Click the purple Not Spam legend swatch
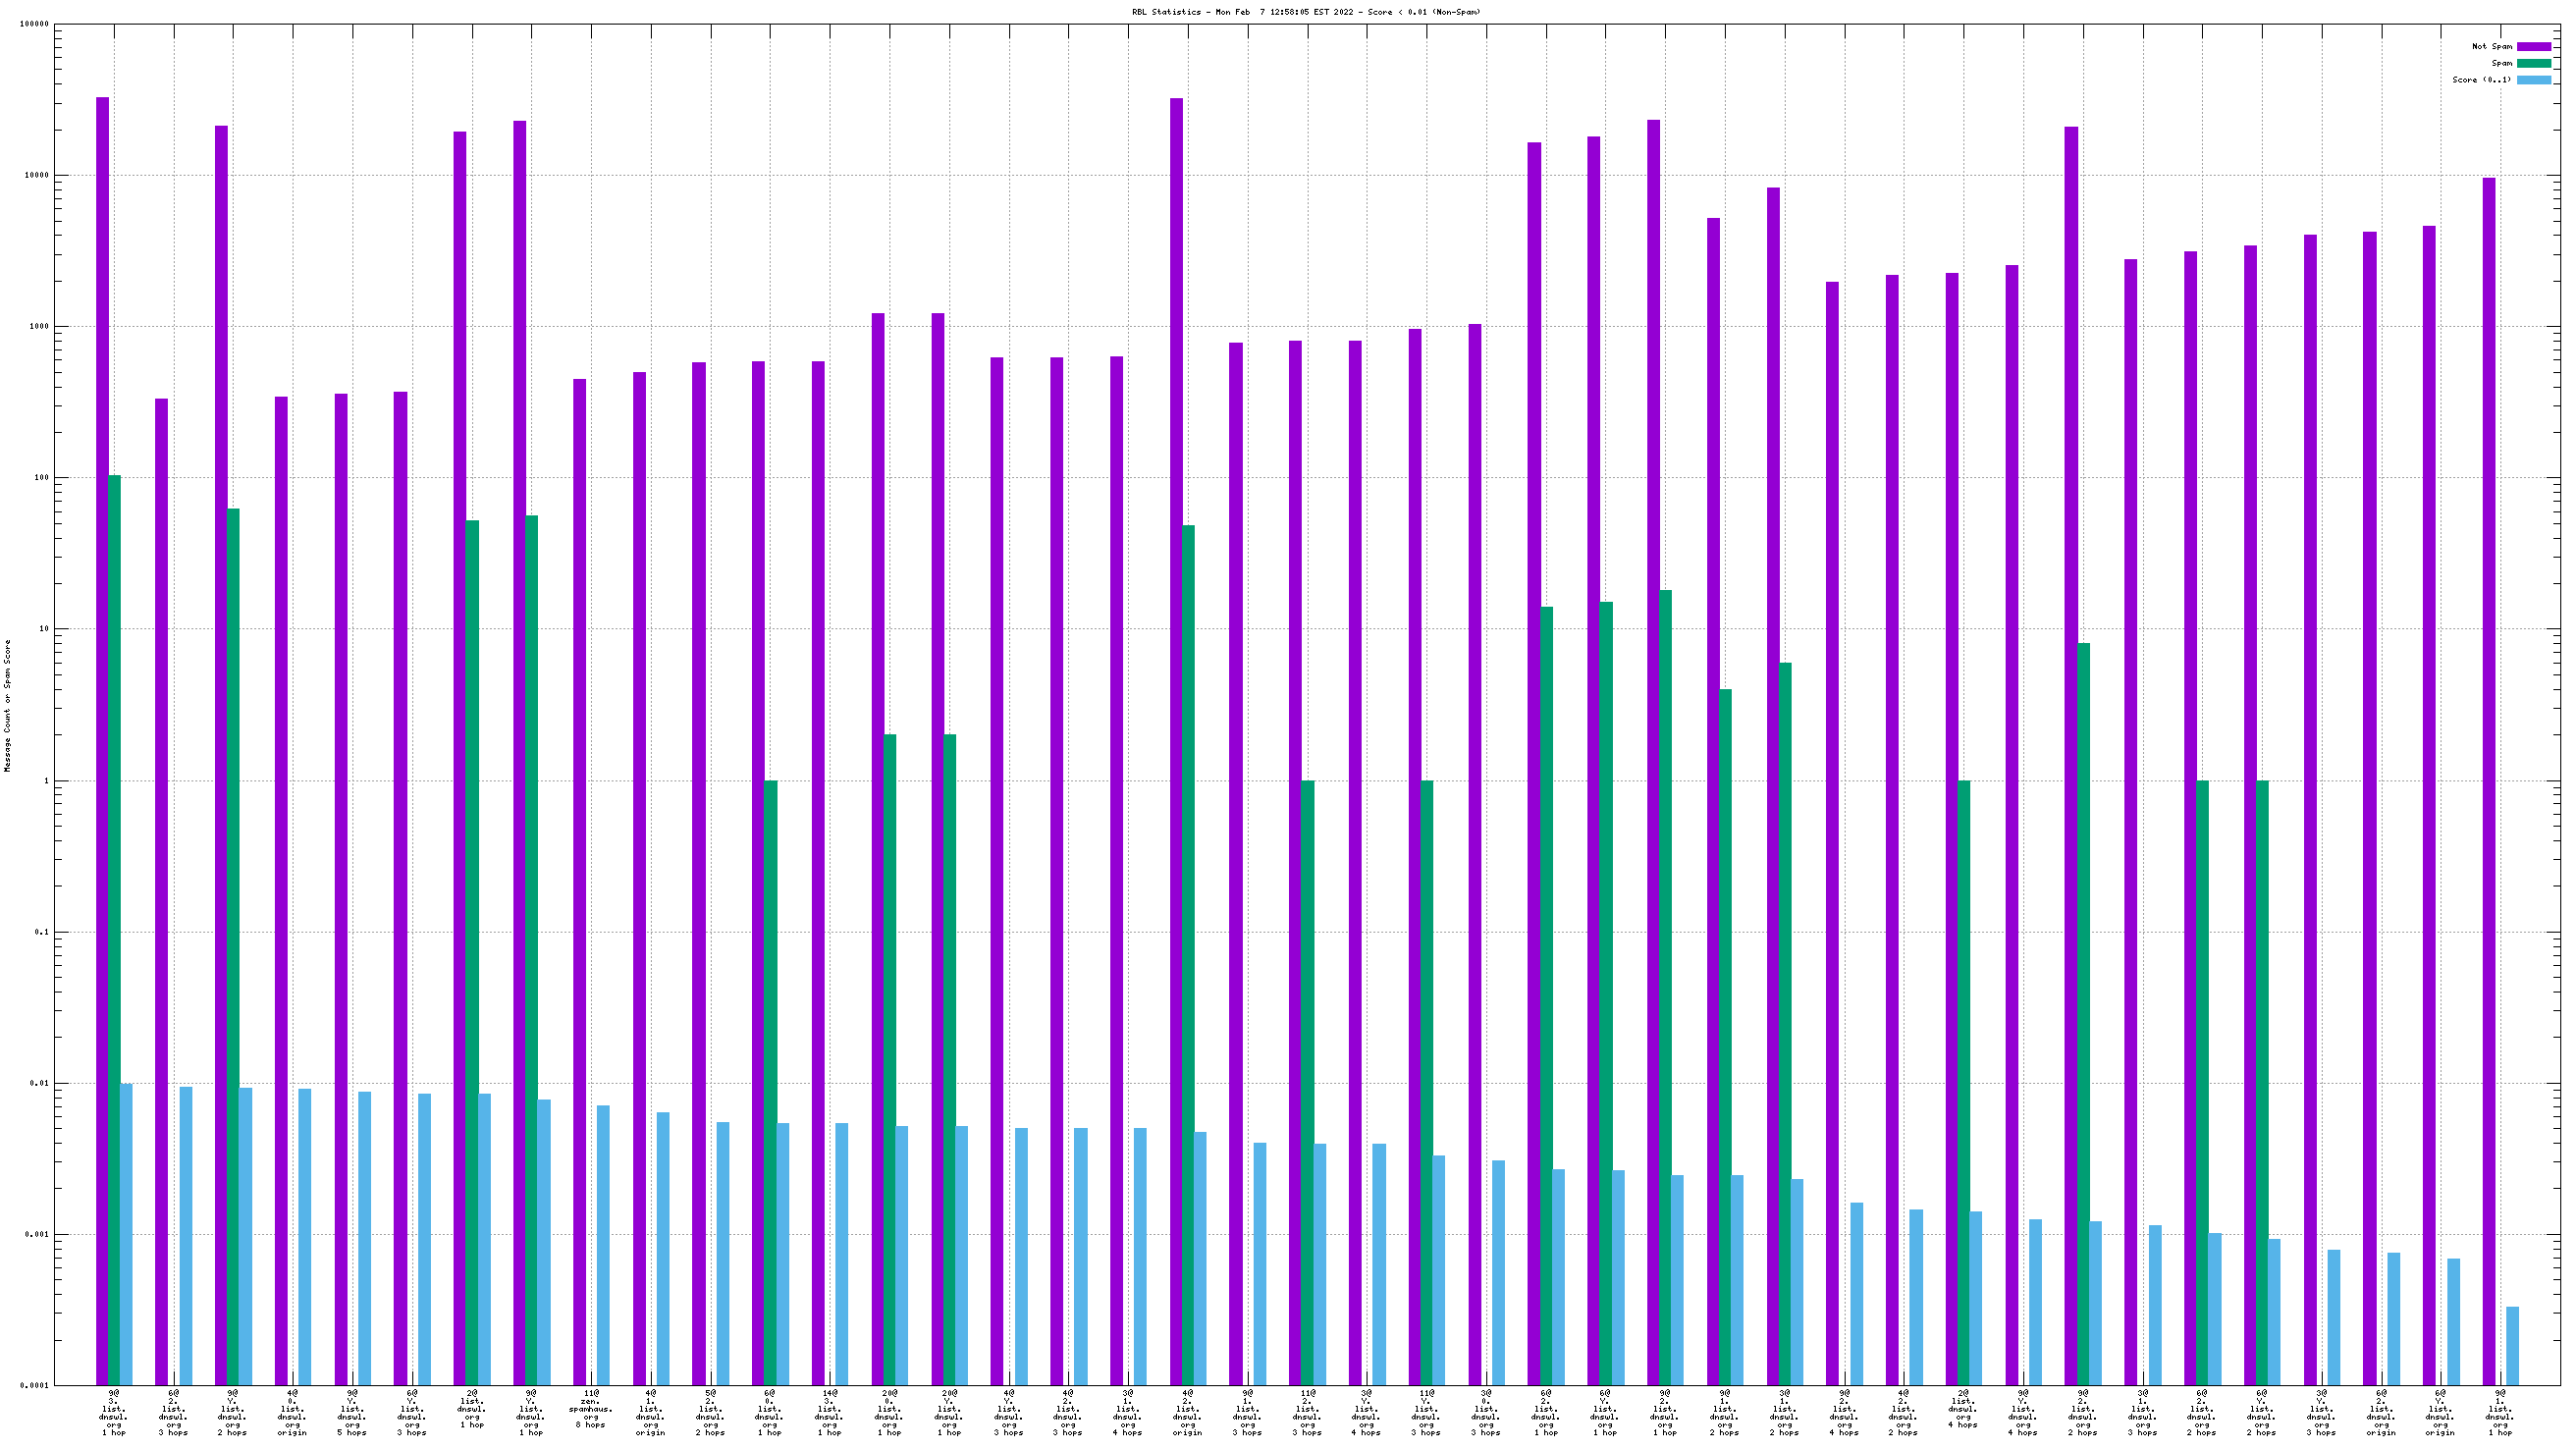The height and width of the screenshot is (1449, 2576). tap(2533, 46)
